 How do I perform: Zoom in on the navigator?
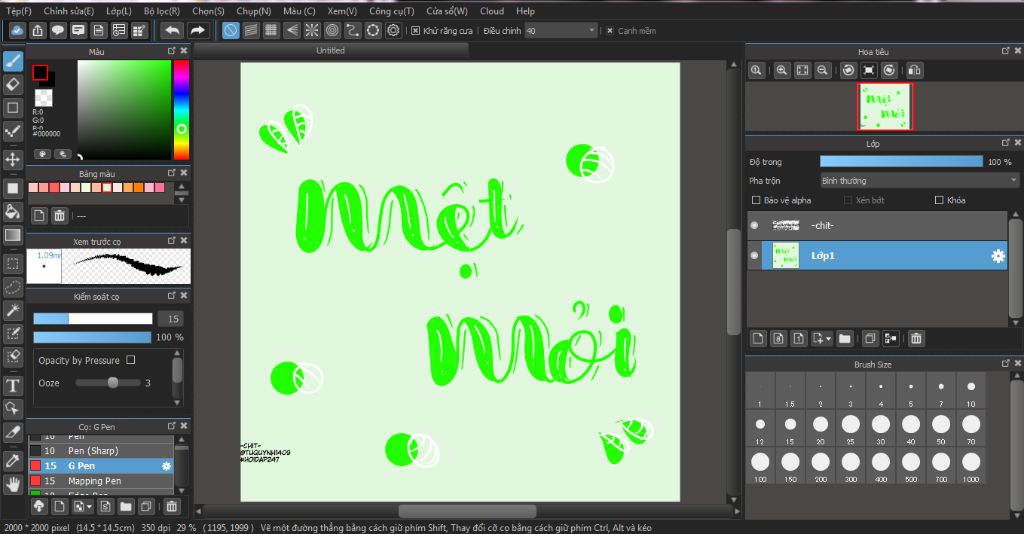tap(782, 70)
